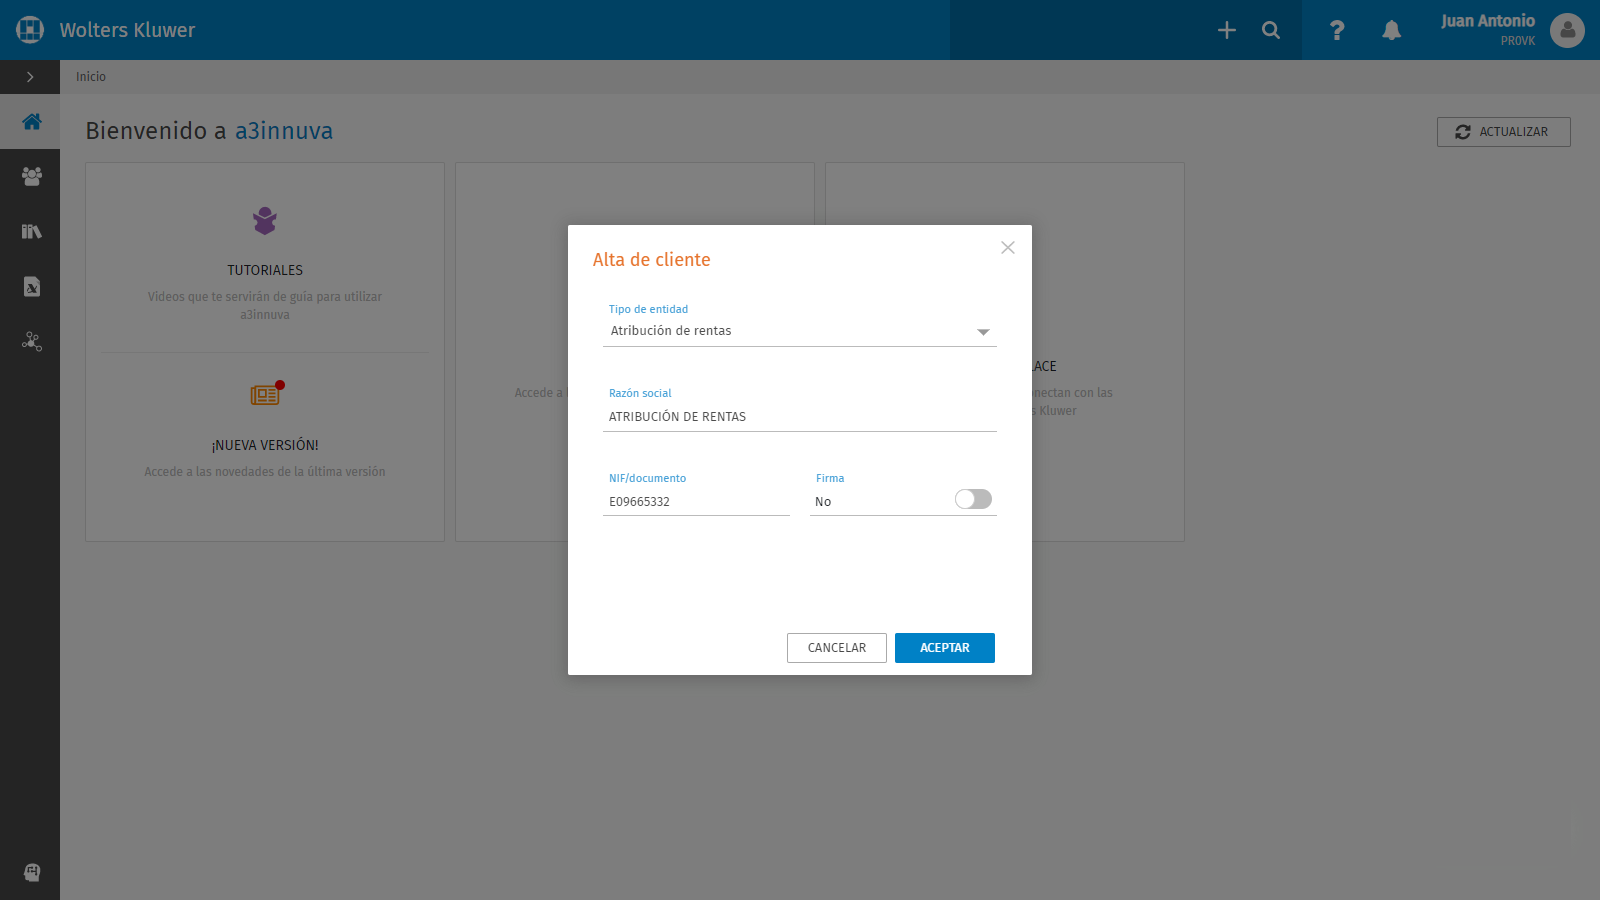Click the support icon at sidebar bottom
This screenshot has width=1600, height=900.
point(31,872)
